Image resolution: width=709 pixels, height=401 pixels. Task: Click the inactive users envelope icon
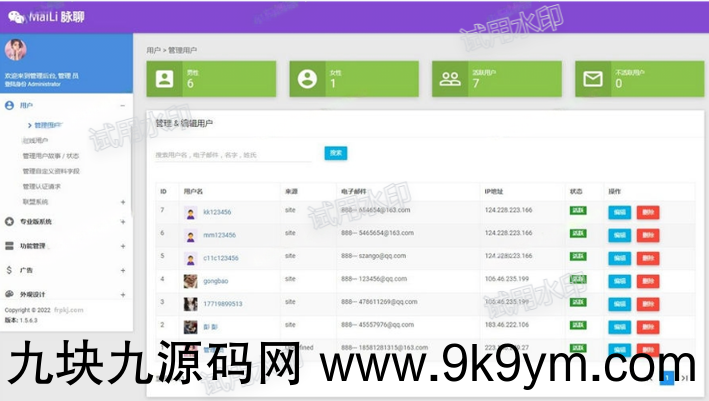593,79
